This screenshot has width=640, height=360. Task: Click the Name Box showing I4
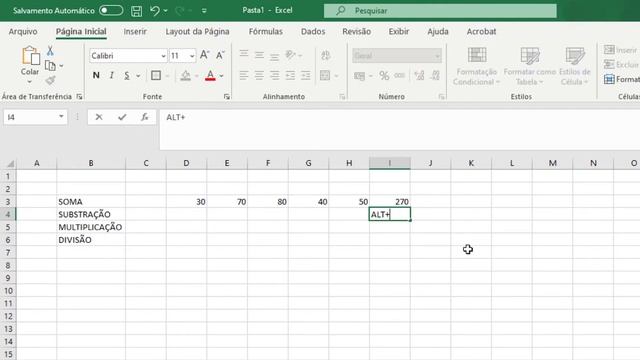pyautogui.click(x=35, y=117)
